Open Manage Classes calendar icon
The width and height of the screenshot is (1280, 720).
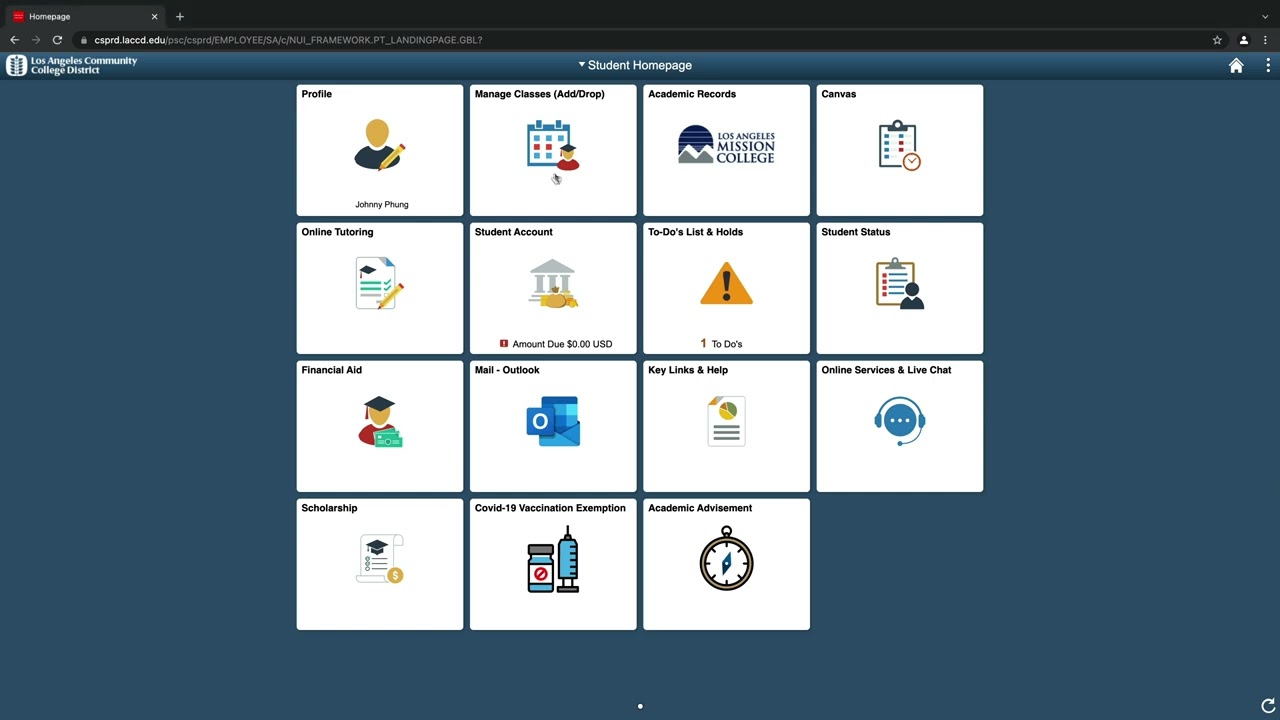coord(553,146)
